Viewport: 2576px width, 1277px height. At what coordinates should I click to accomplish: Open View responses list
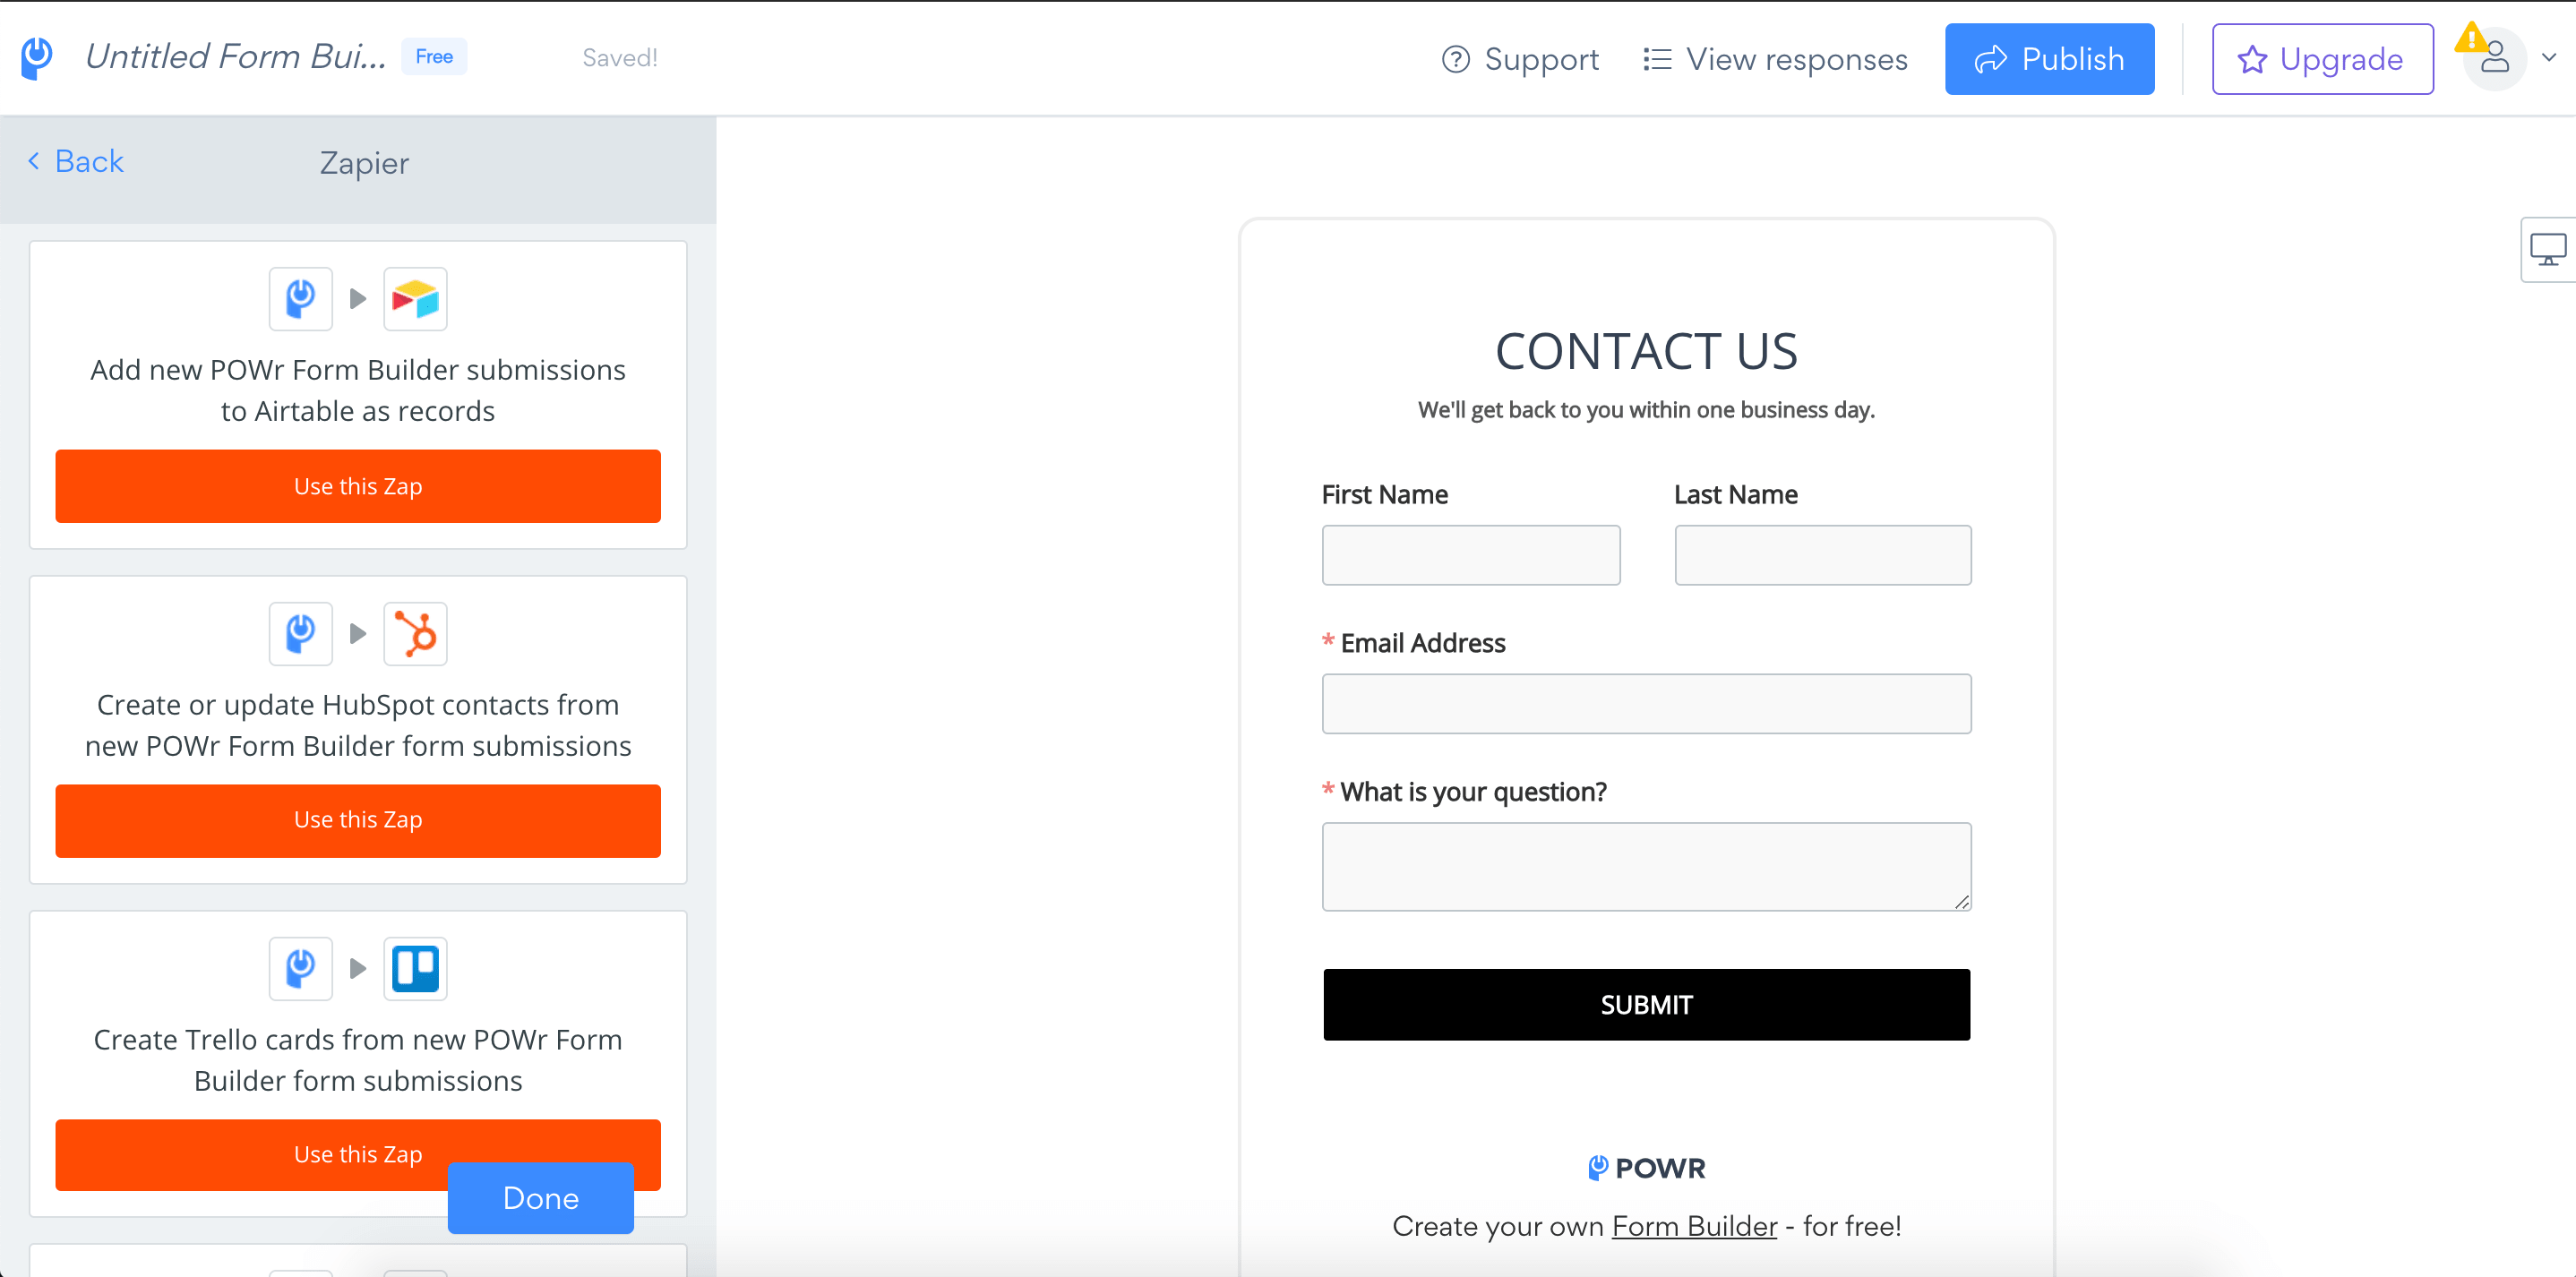(1775, 59)
